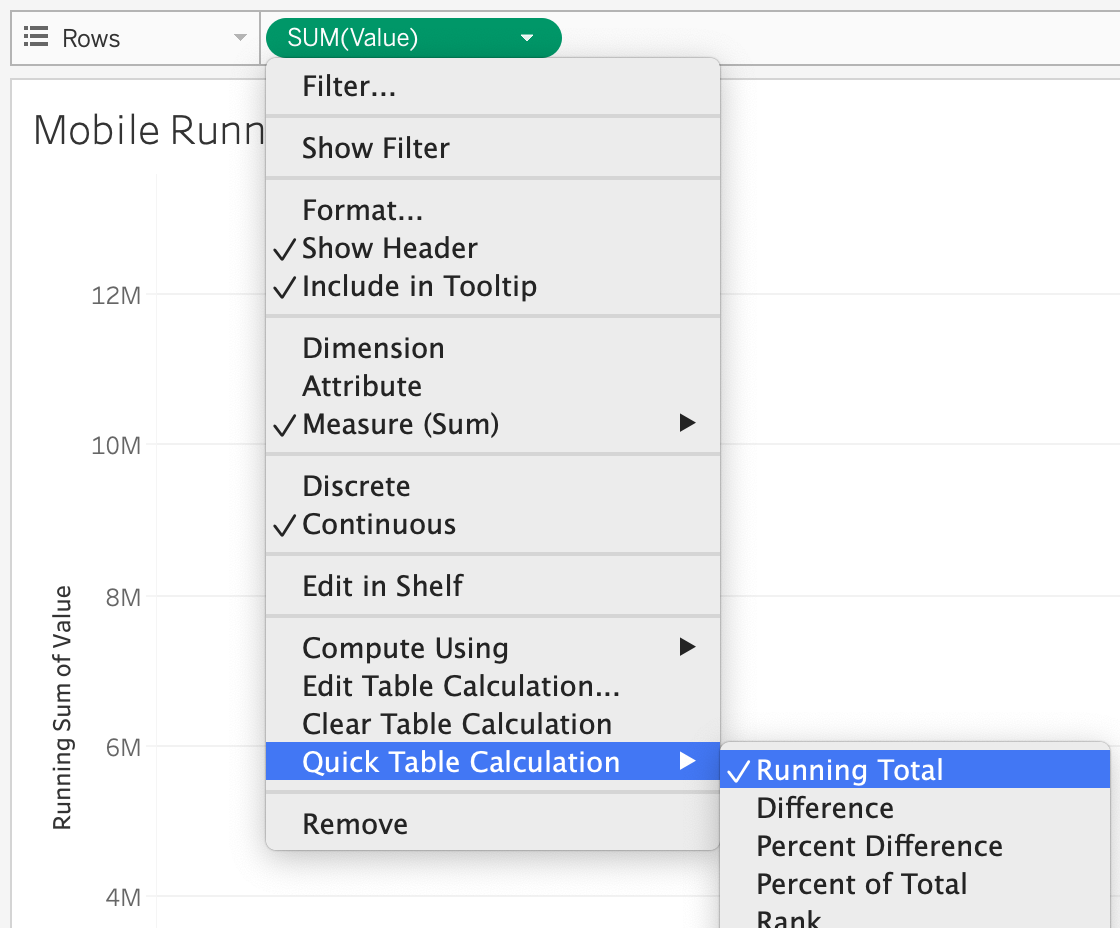
Task: Open the Compute Using submenu
Action: 492,648
